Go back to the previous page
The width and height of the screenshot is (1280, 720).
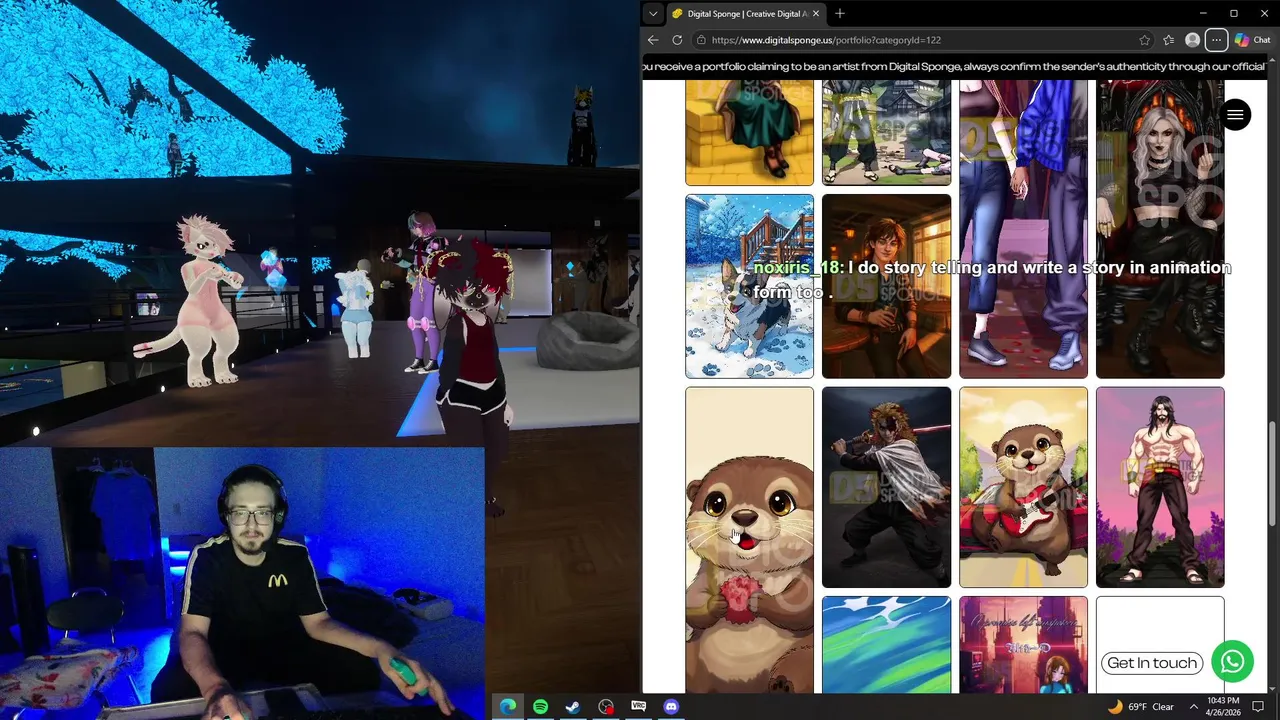coord(653,40)
